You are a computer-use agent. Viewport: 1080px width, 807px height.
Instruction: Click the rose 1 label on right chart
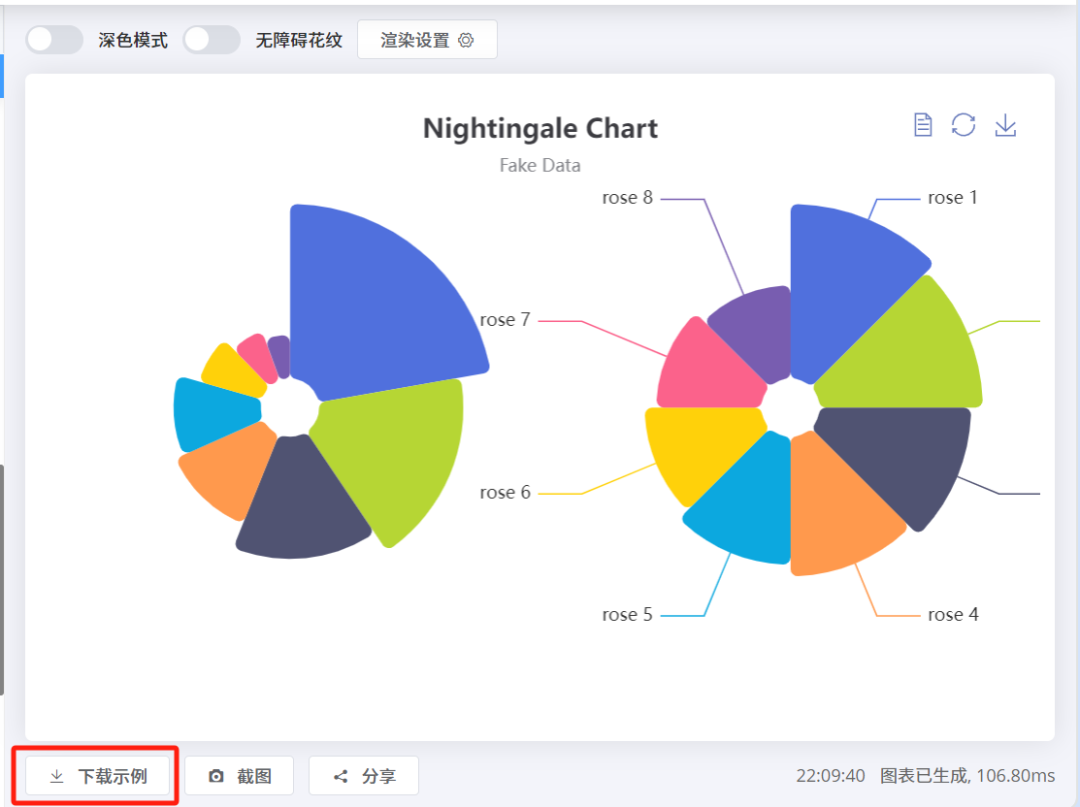pyautogui.click(x=951, y=197)
